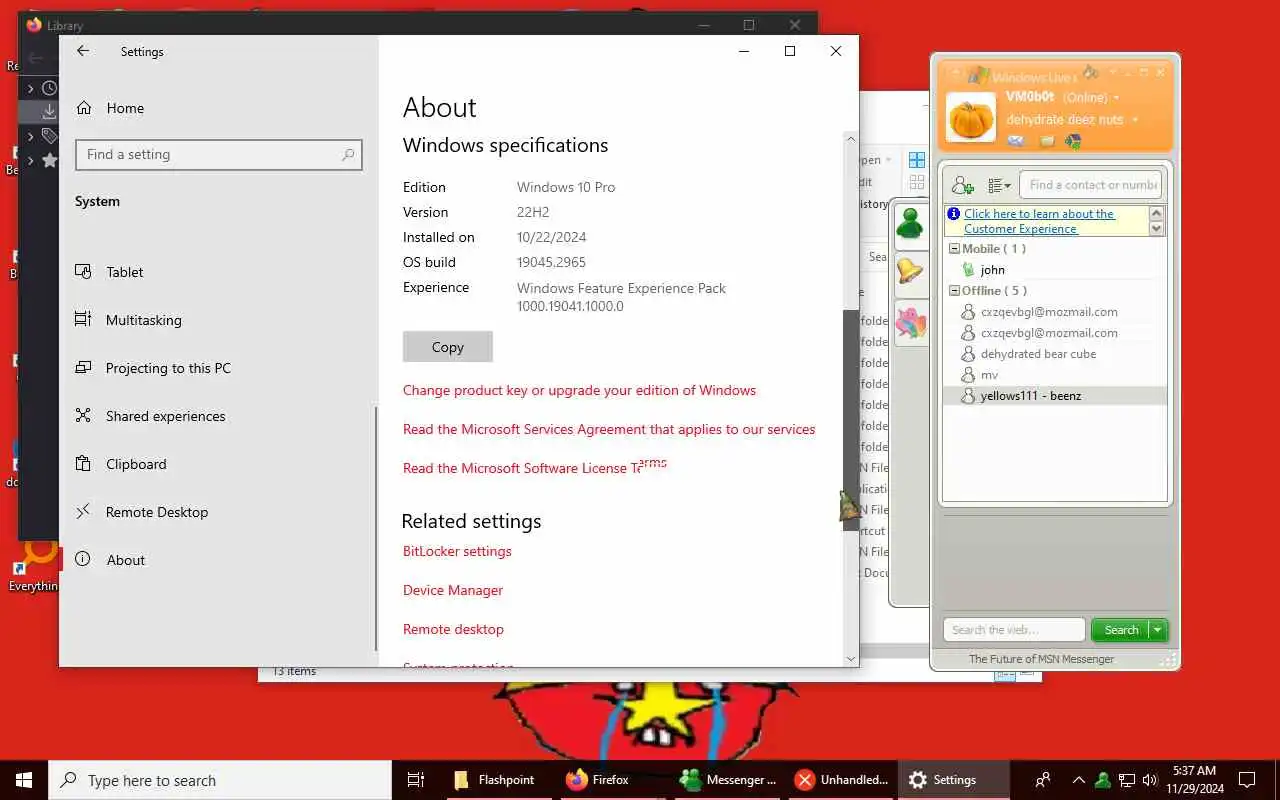This screenshot has height=800, width=1280.
Task: Click the About info icon in sidebar
Action: [x=84, y=559]
